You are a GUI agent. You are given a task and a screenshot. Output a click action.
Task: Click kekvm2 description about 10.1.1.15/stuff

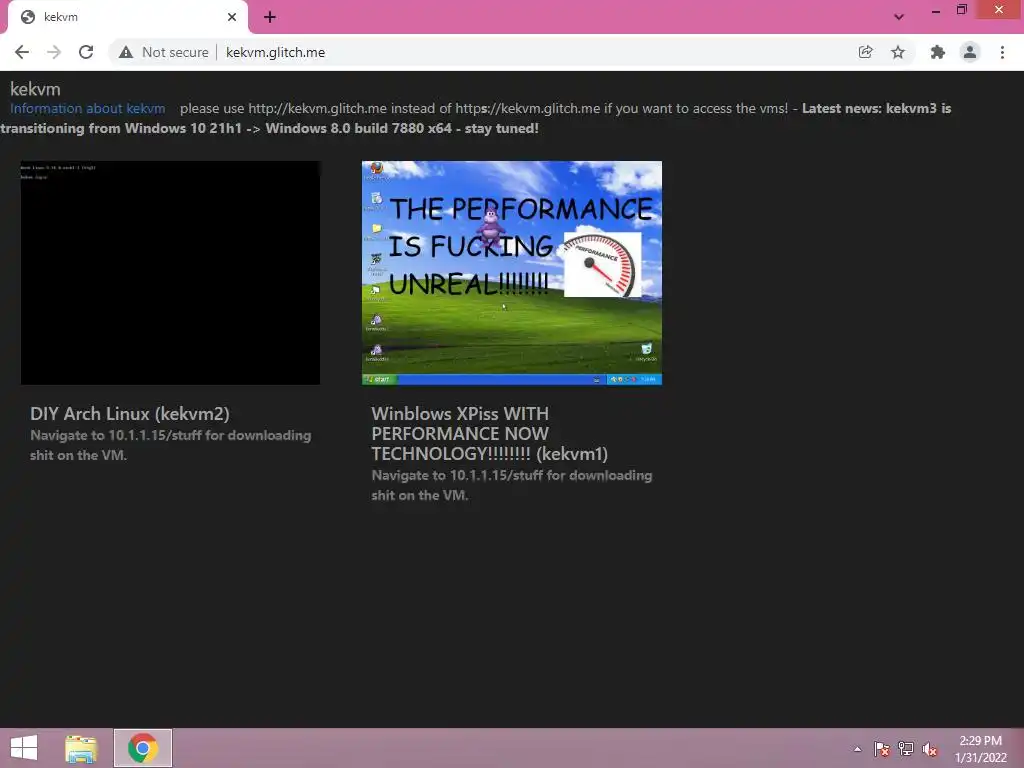tap(170, 445)
